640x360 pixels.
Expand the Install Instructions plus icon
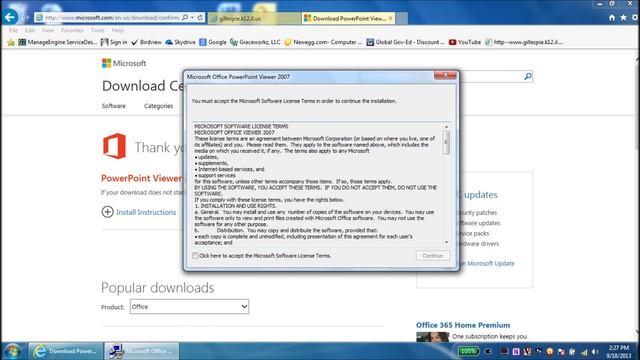(x=107, y=212)
